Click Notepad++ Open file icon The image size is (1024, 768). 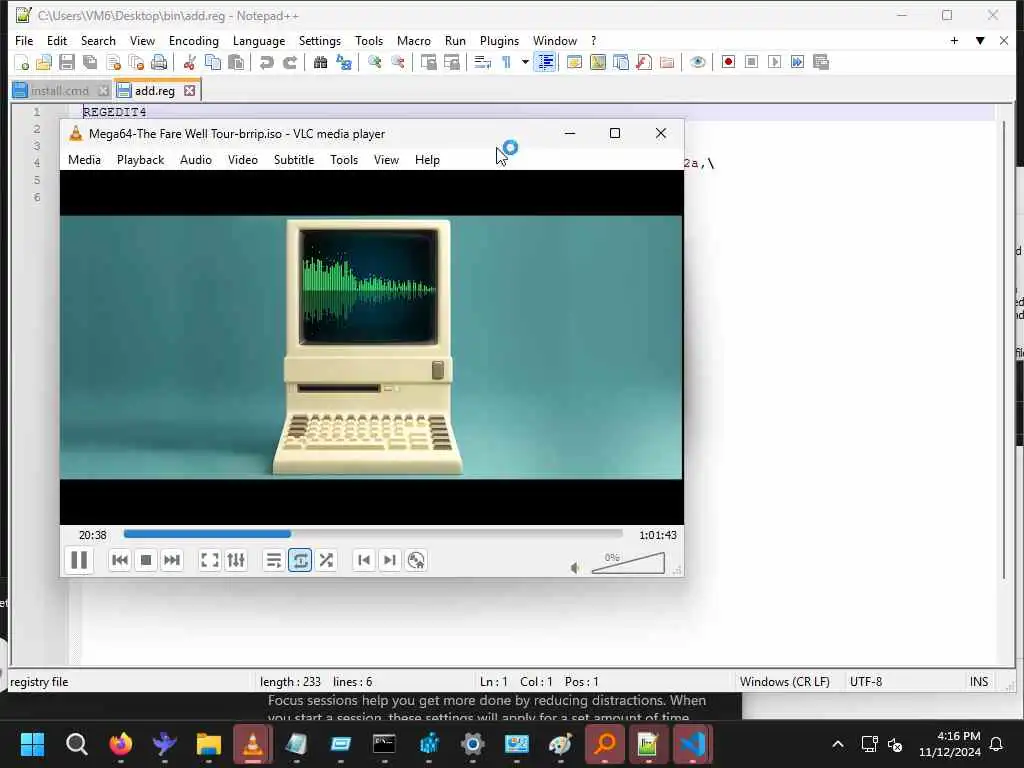tap(44, 63)
